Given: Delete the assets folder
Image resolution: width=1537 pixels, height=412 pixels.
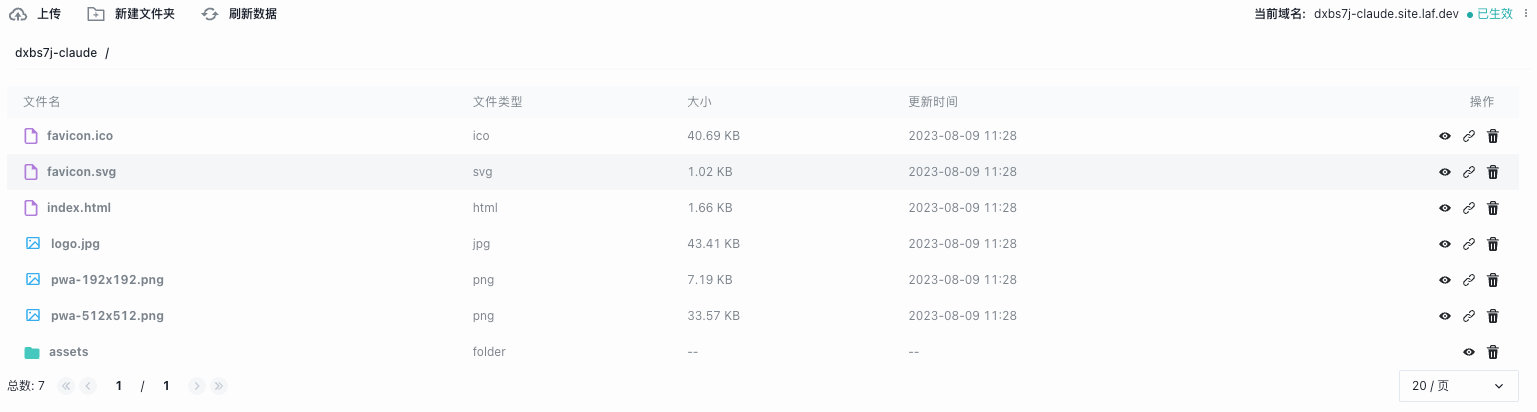Looking at the screenshot, I should [1493, 352].
